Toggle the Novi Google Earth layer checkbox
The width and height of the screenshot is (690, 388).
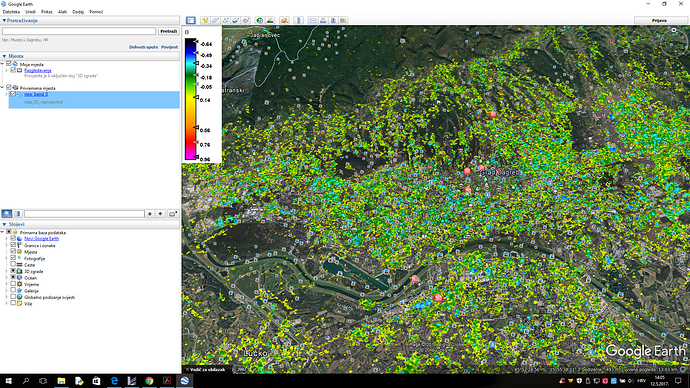click(13, 238)
